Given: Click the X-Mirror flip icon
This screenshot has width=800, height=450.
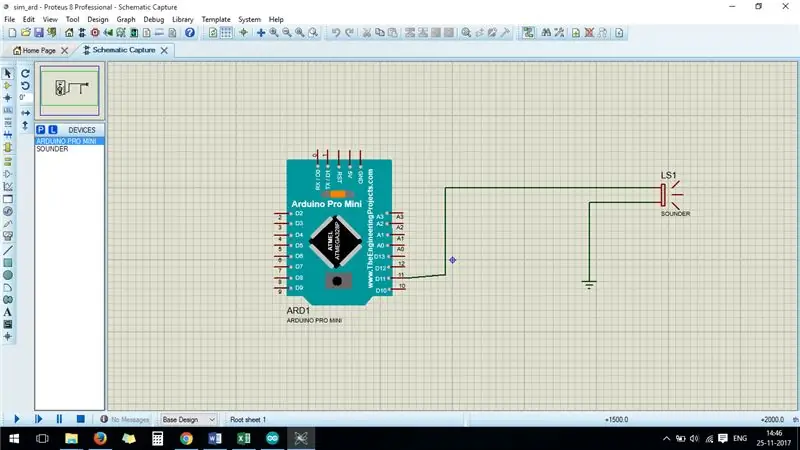Looking at the screenshot, I should pos(25,113).
